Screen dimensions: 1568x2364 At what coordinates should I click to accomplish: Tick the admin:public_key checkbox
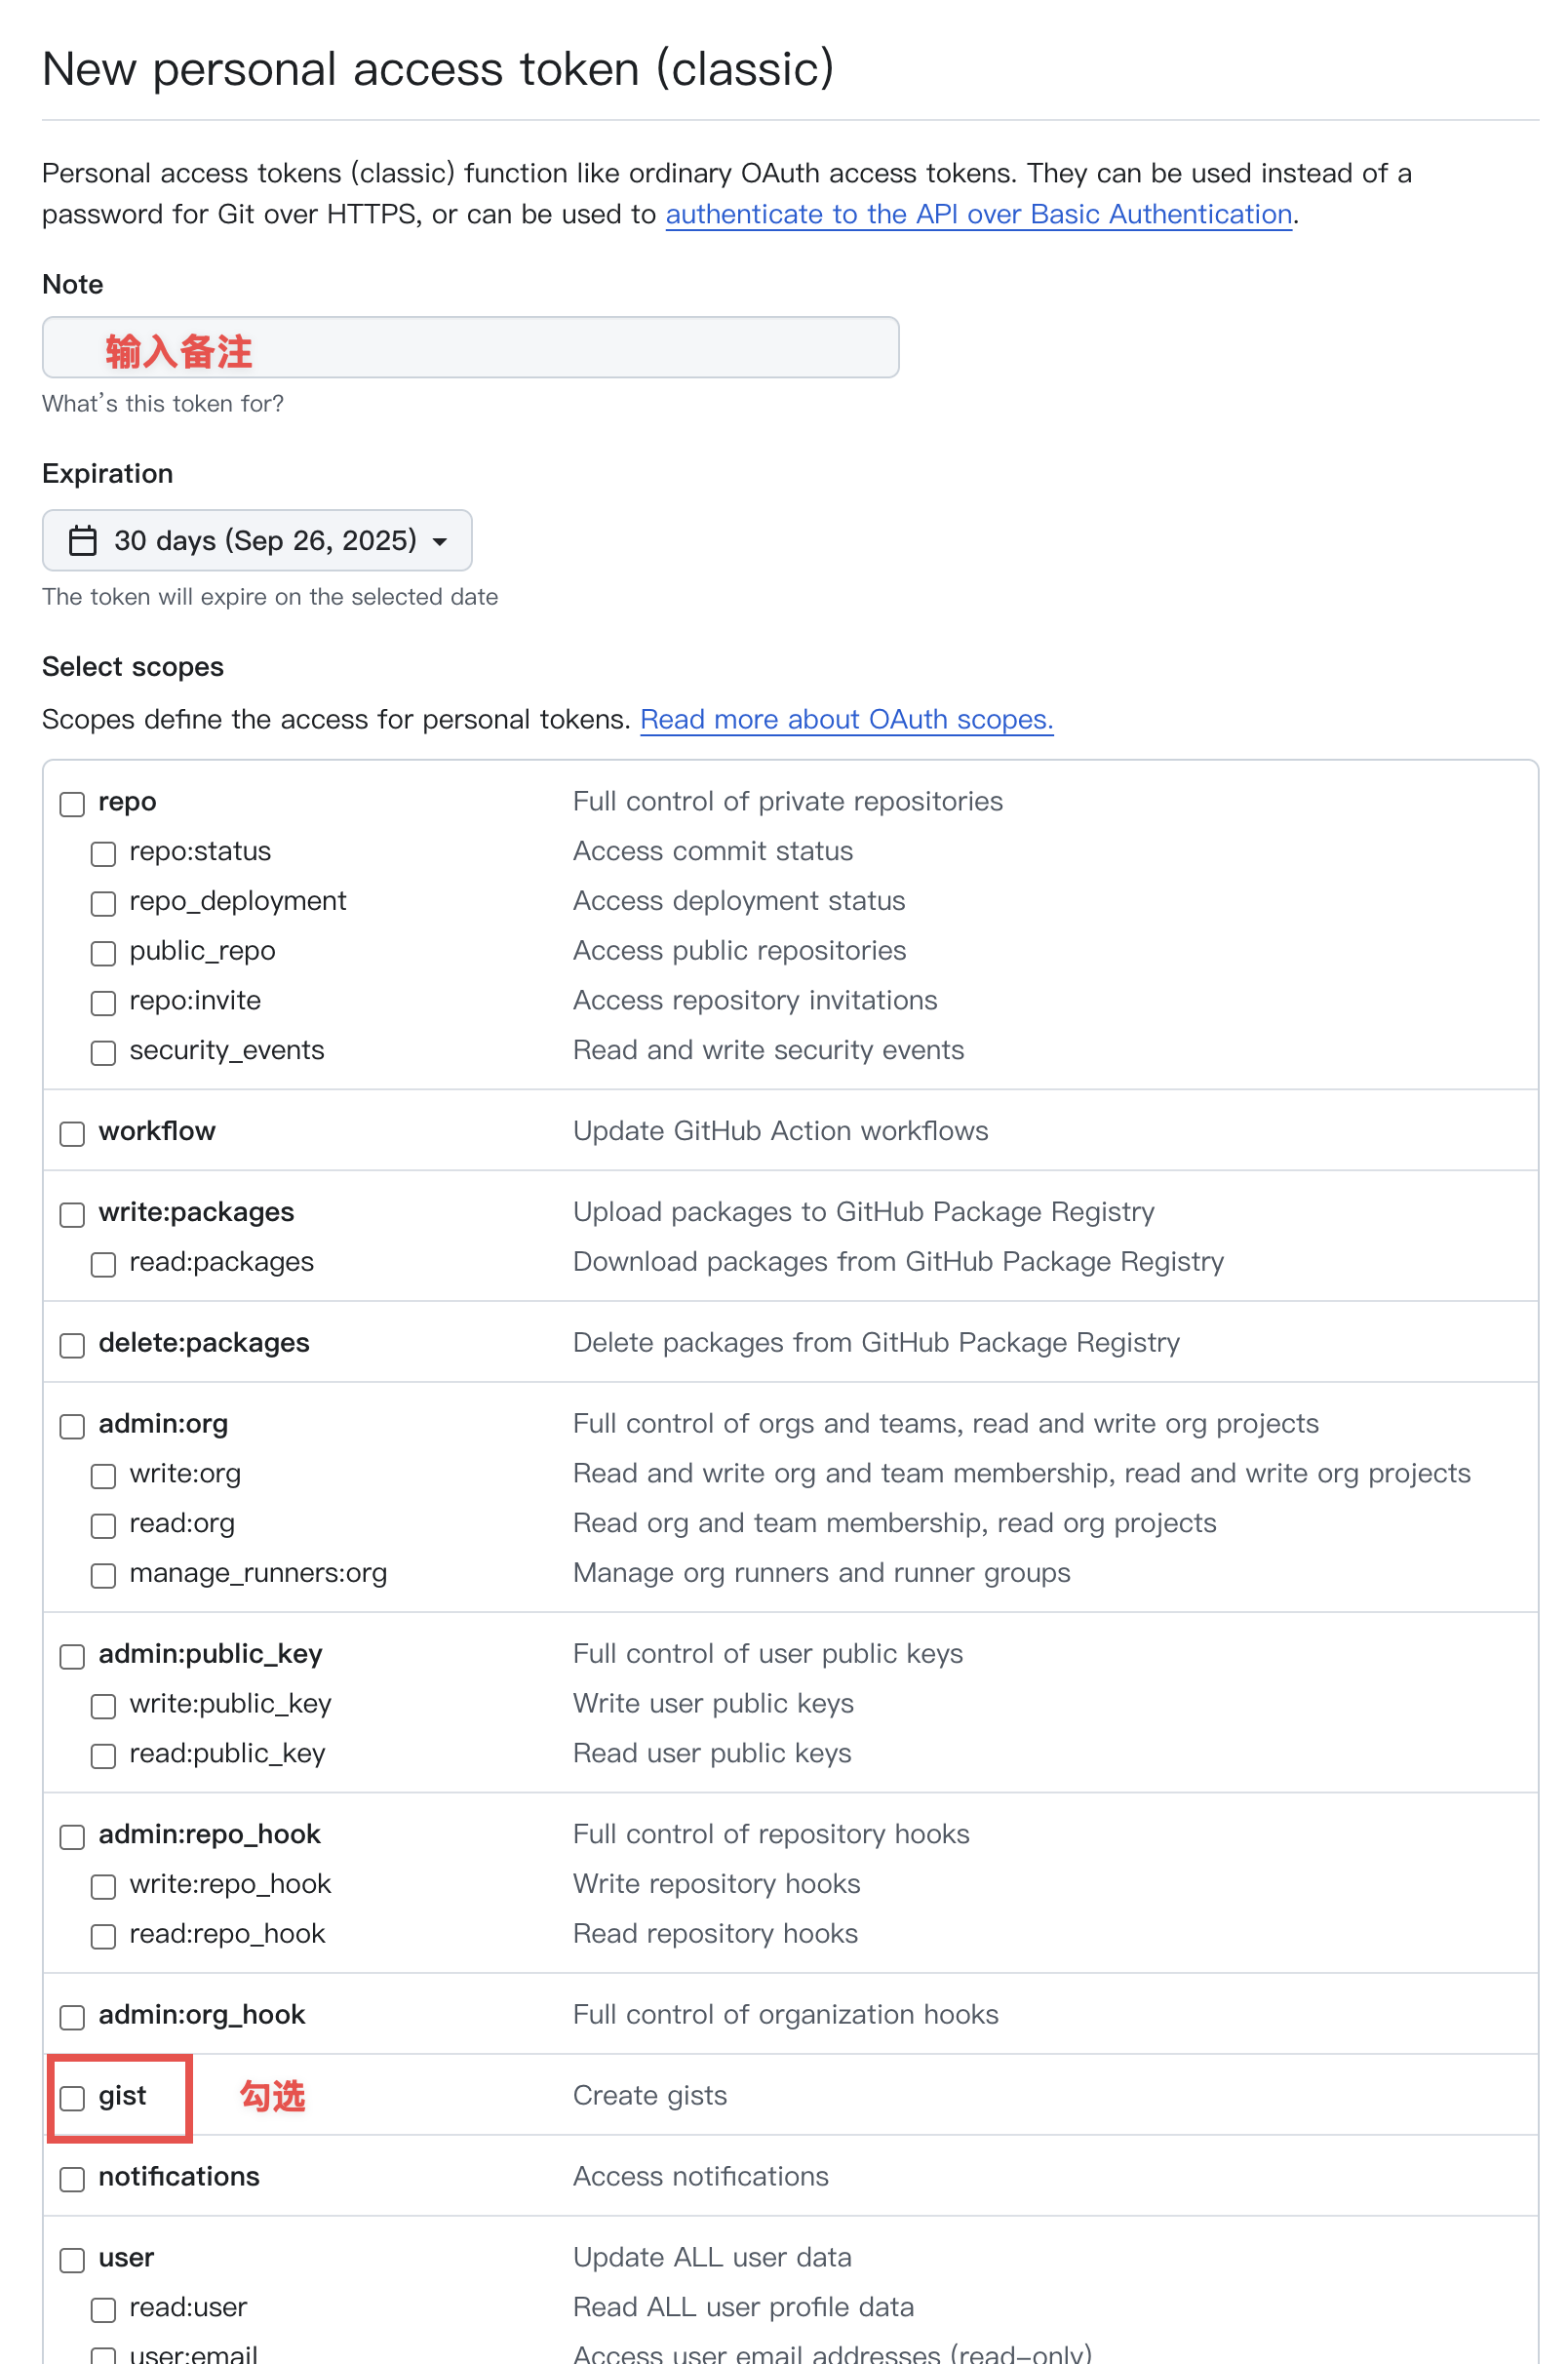coord(72,1656)
